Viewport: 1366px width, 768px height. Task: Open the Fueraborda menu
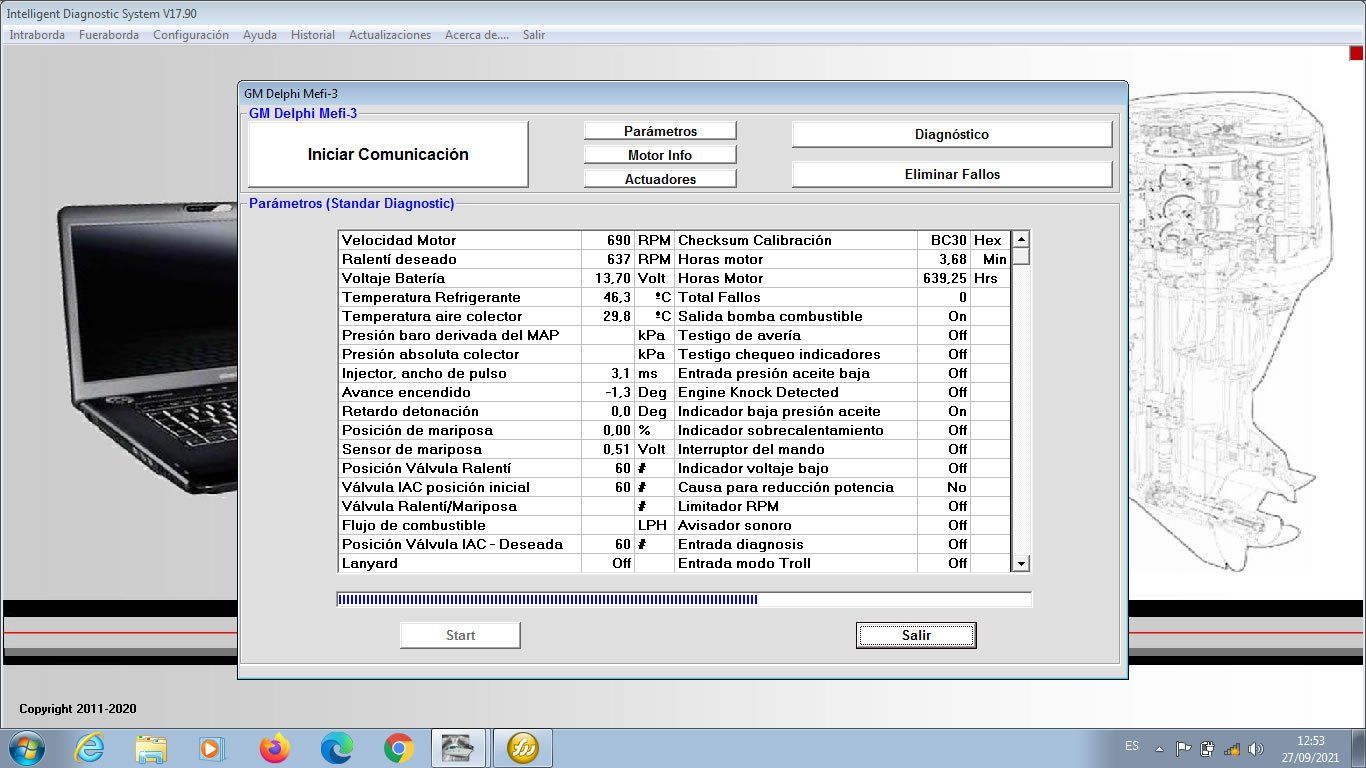coord(108,35)
